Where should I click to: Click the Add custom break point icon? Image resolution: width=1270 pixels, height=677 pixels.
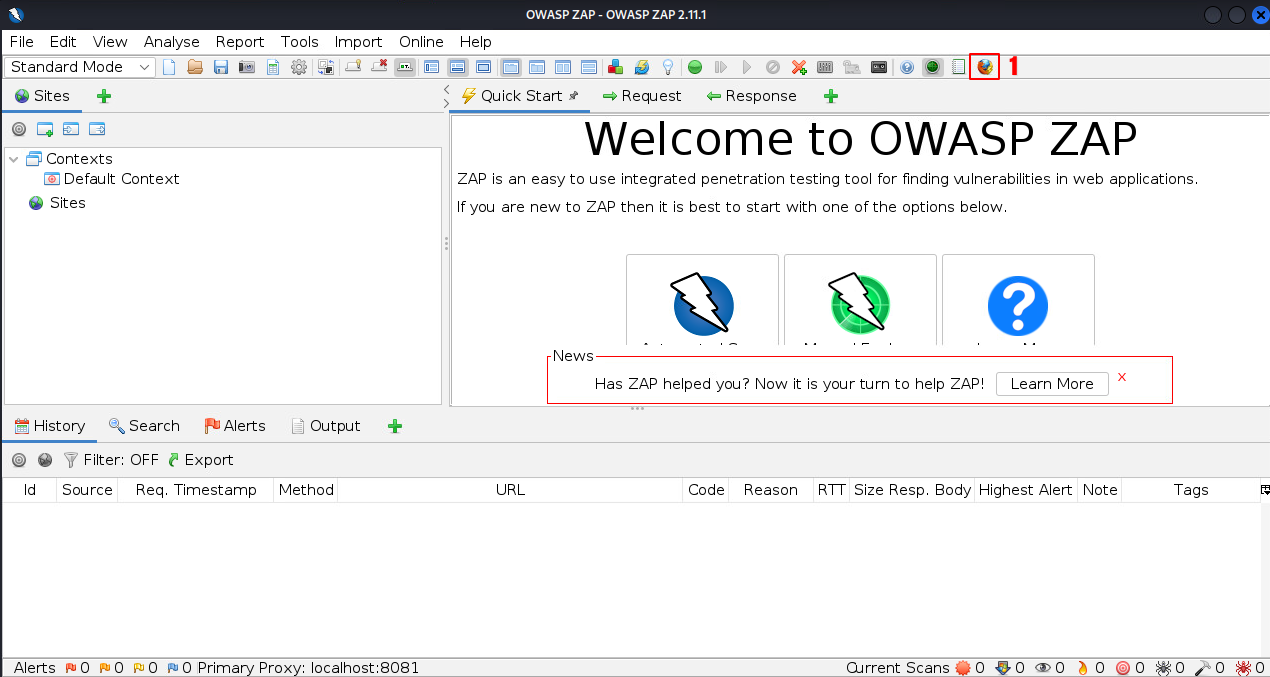(799, 67)
